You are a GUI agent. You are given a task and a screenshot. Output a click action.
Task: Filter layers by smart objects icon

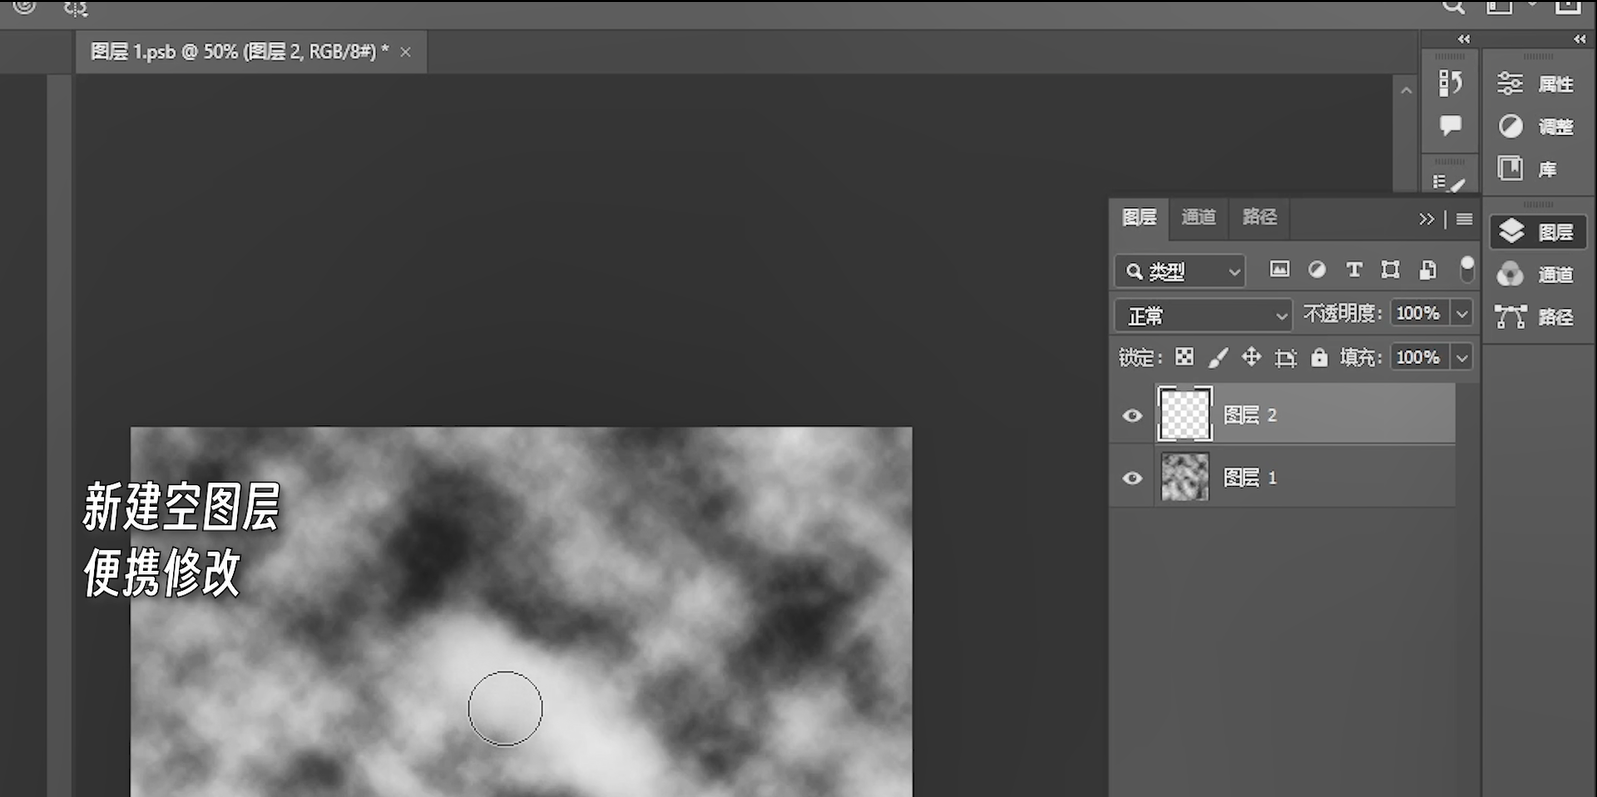pos(1428,269)
